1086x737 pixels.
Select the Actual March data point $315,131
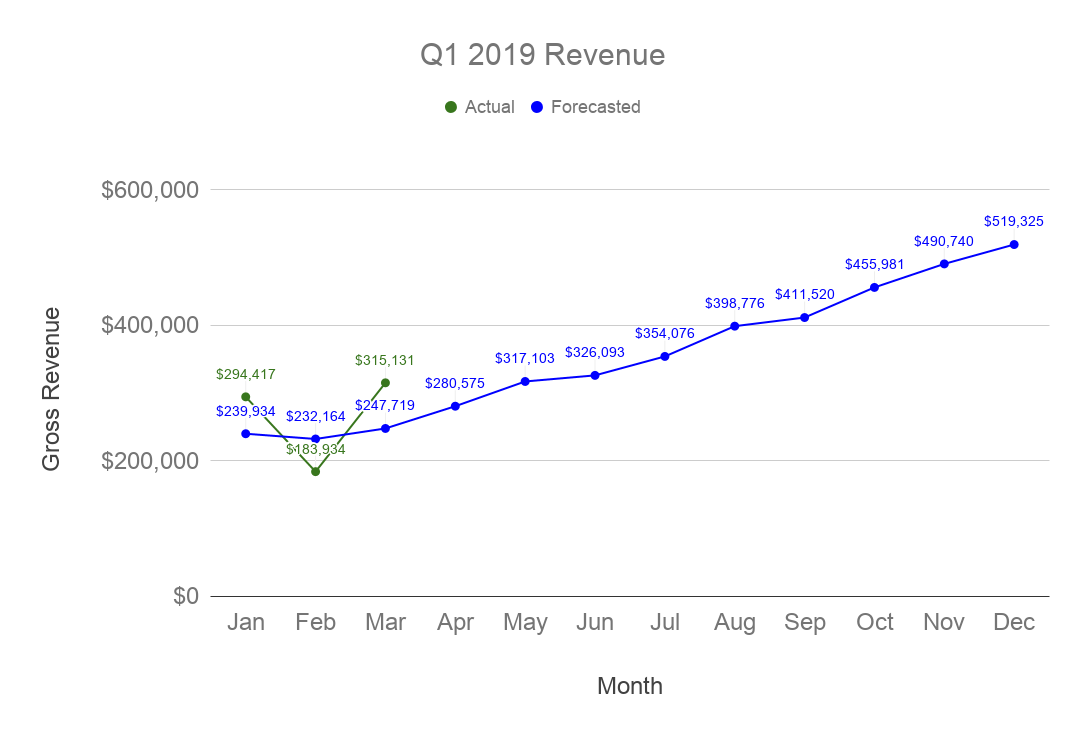click(386, 383)
